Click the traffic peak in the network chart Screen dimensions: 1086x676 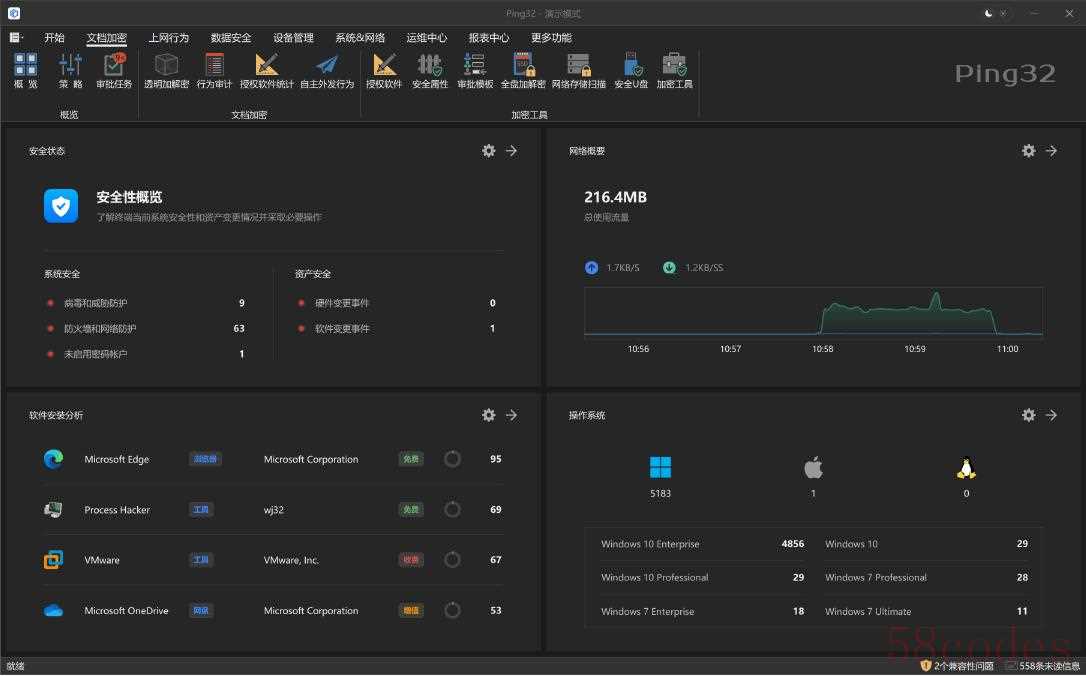coord(935,297)
